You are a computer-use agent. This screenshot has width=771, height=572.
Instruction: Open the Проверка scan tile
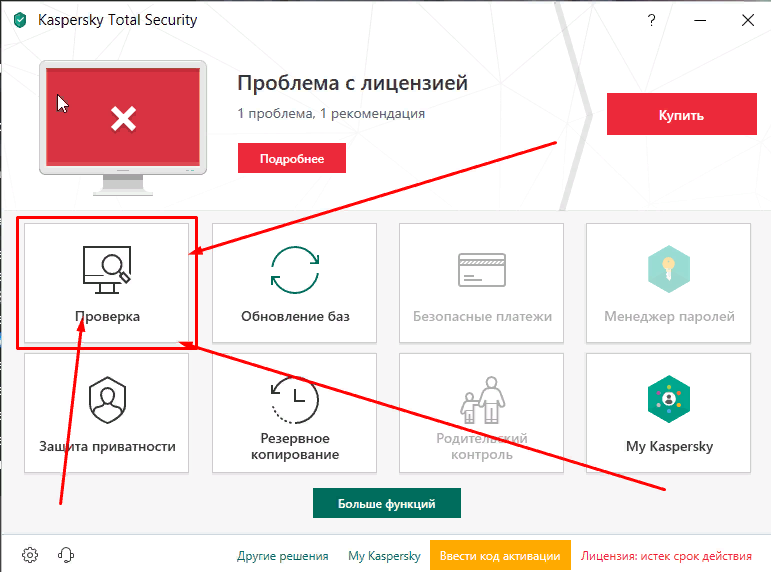click(107, 283)
